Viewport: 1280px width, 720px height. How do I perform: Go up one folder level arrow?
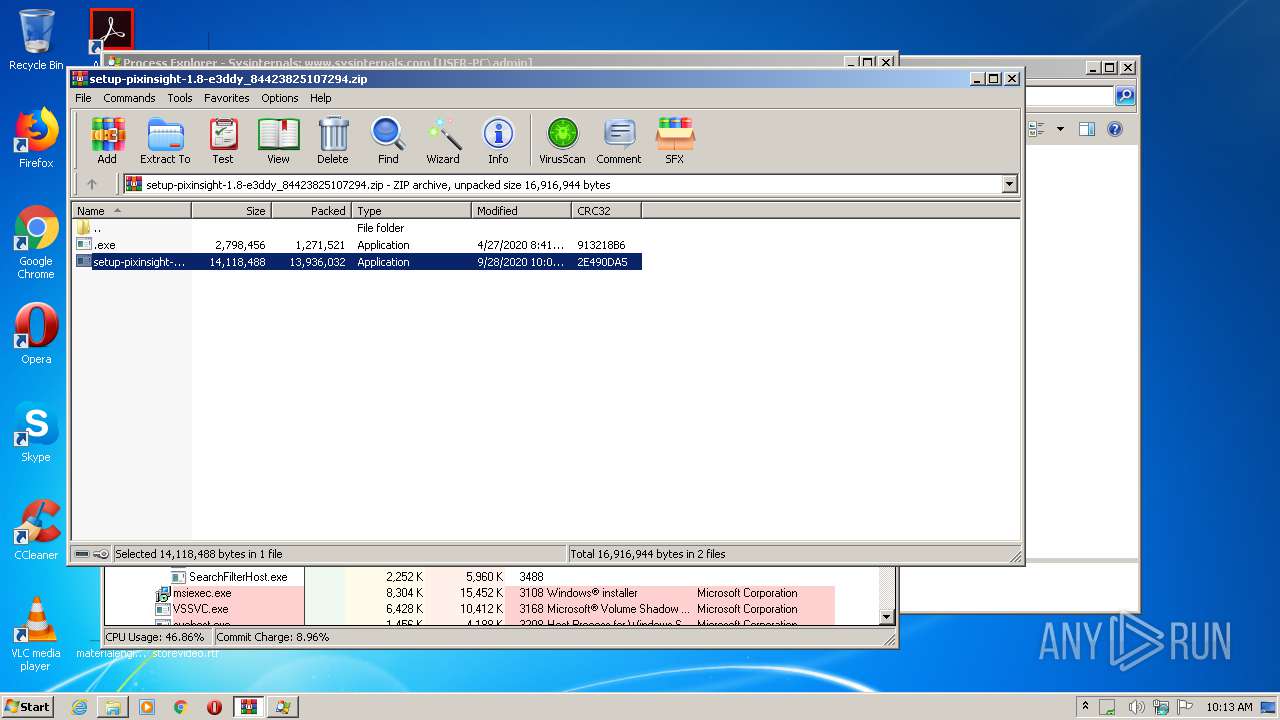pos(92,184)
